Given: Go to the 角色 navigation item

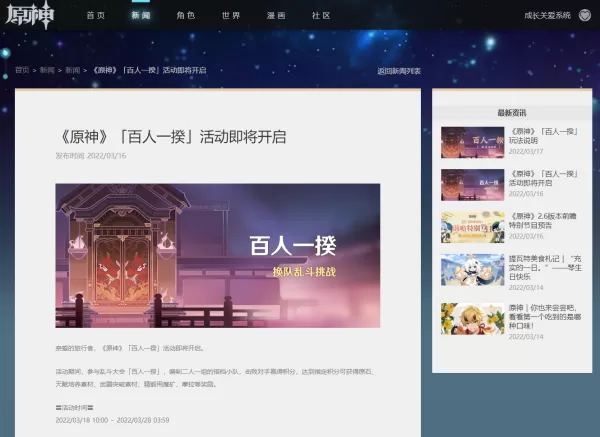Looking at the screenshot, I should pos(186,15).
